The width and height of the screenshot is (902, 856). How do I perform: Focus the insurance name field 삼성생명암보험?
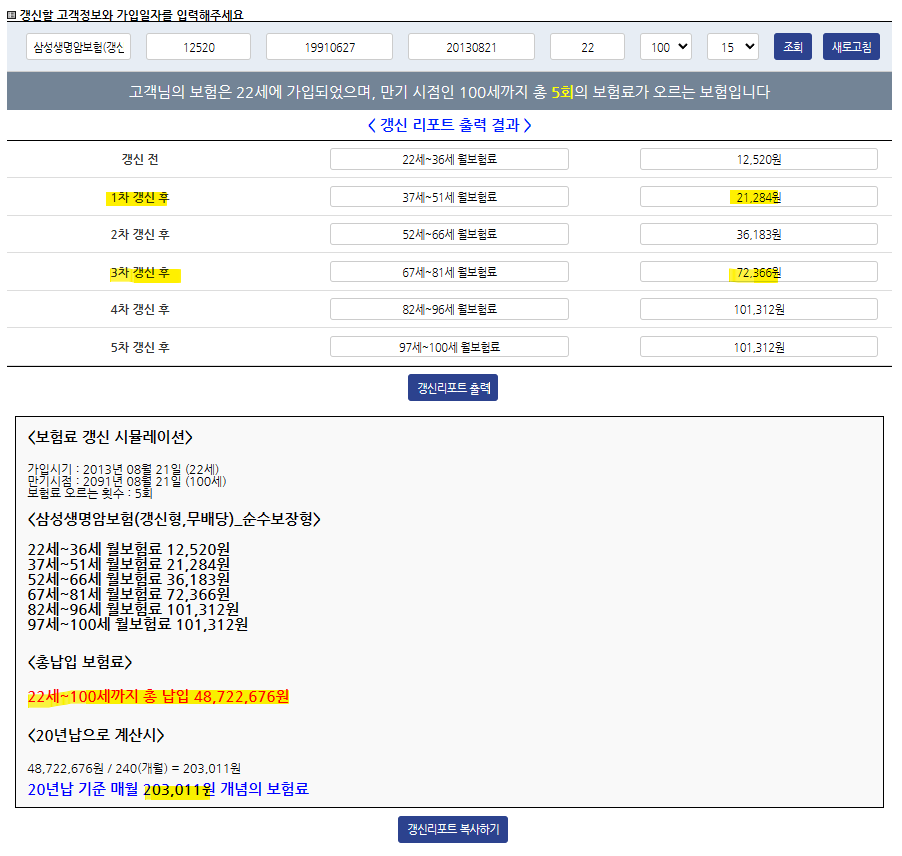(80, 47)
